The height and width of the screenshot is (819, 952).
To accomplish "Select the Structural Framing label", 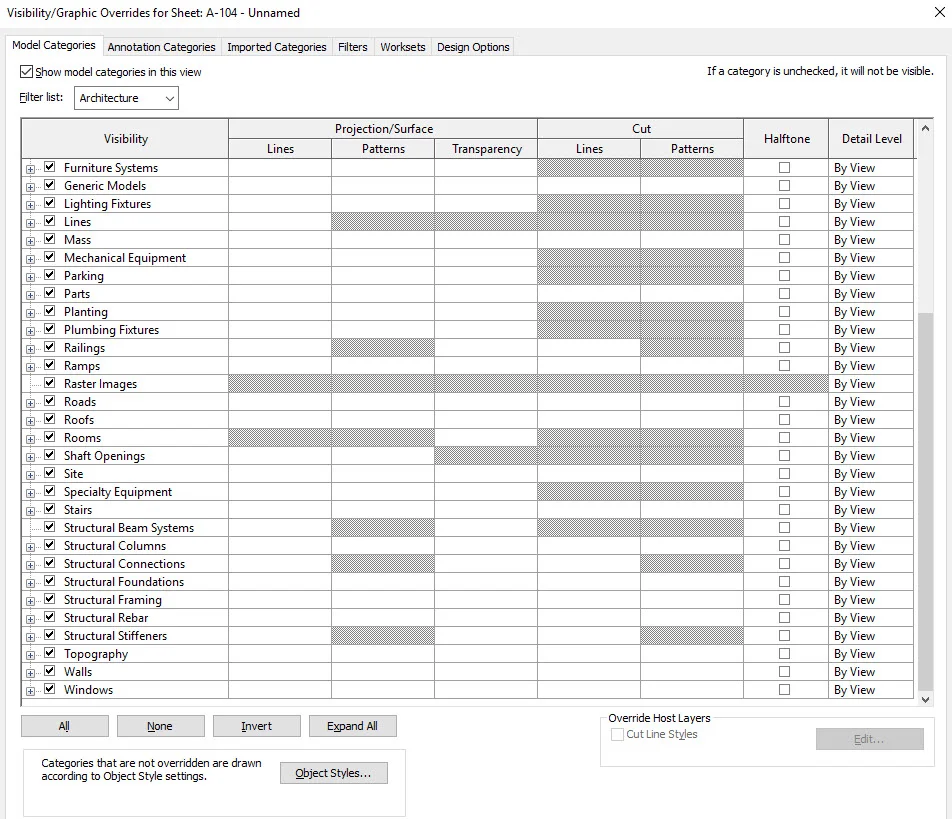I will coord(113,600).
